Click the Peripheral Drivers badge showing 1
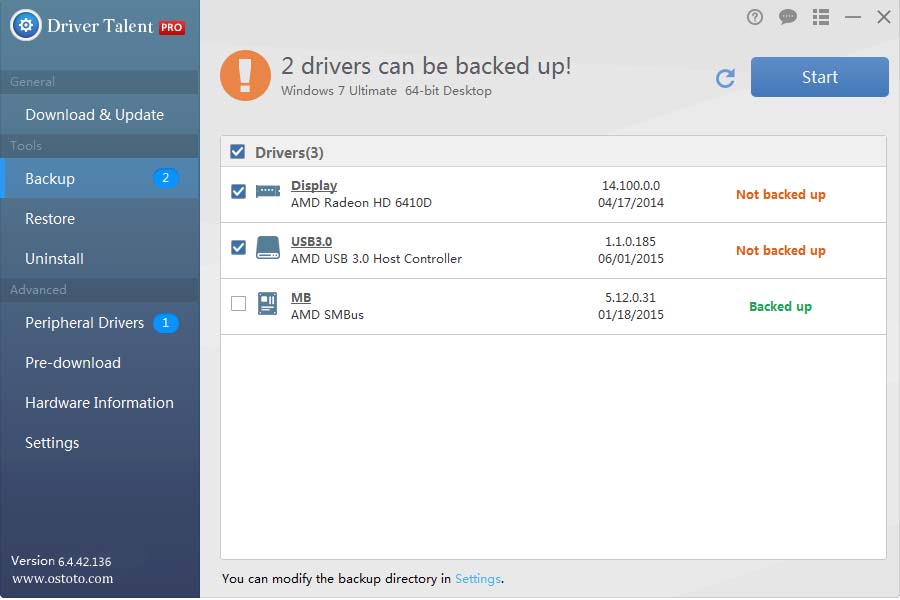 [165, 323]
